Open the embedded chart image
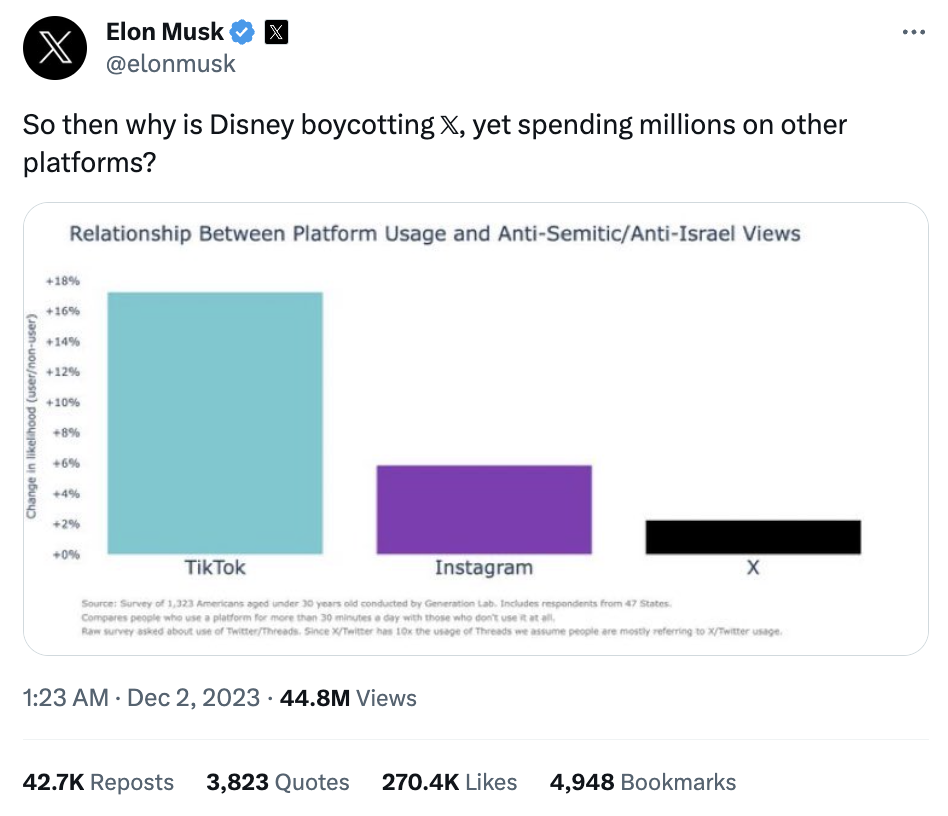Screen dimensions: 948x816 point(475,430)
